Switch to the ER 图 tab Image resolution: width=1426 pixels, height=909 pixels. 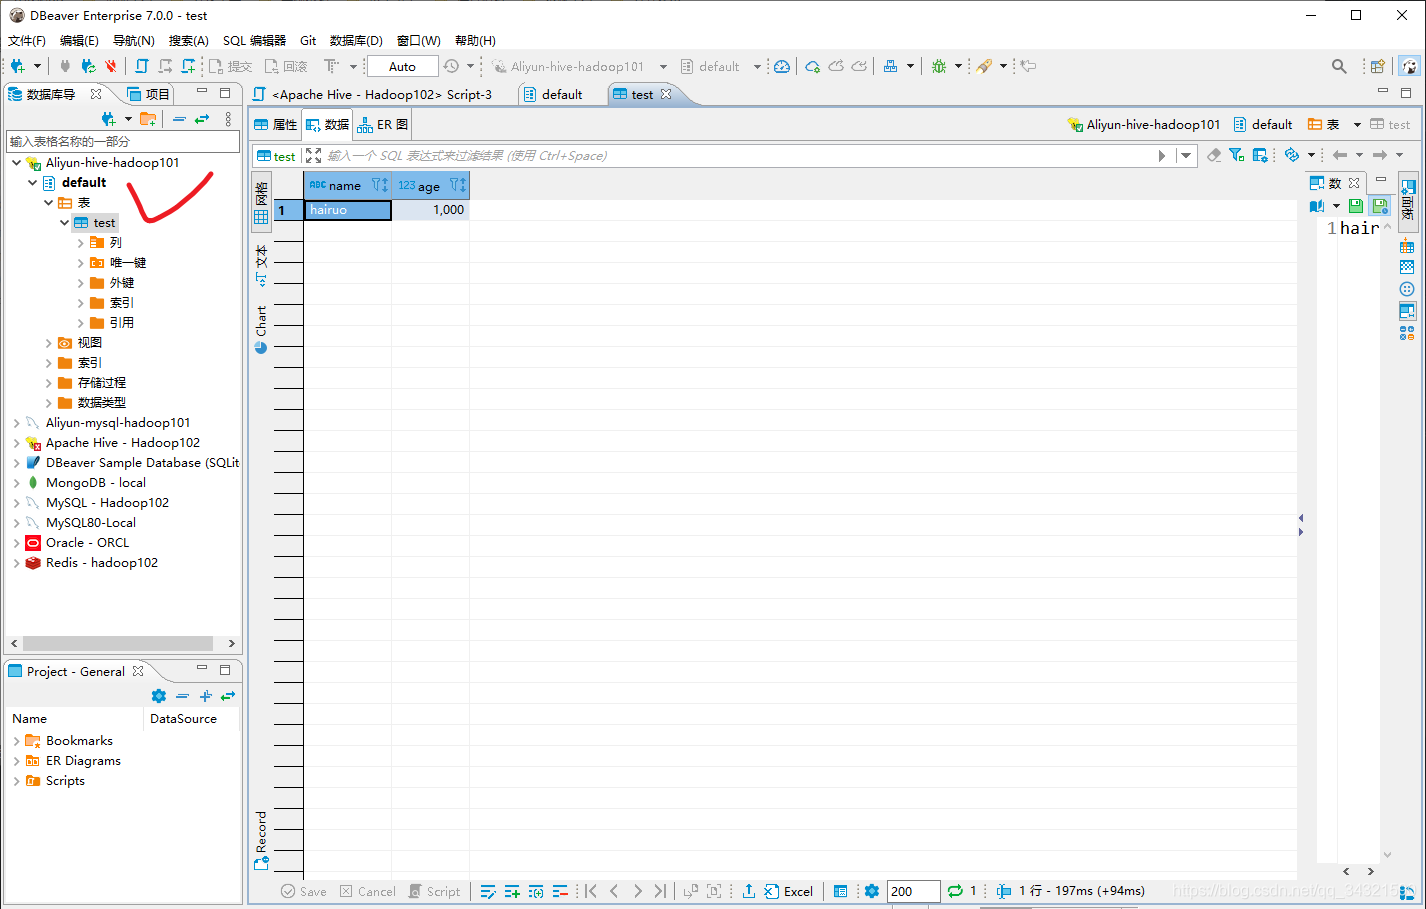[383, 125]
